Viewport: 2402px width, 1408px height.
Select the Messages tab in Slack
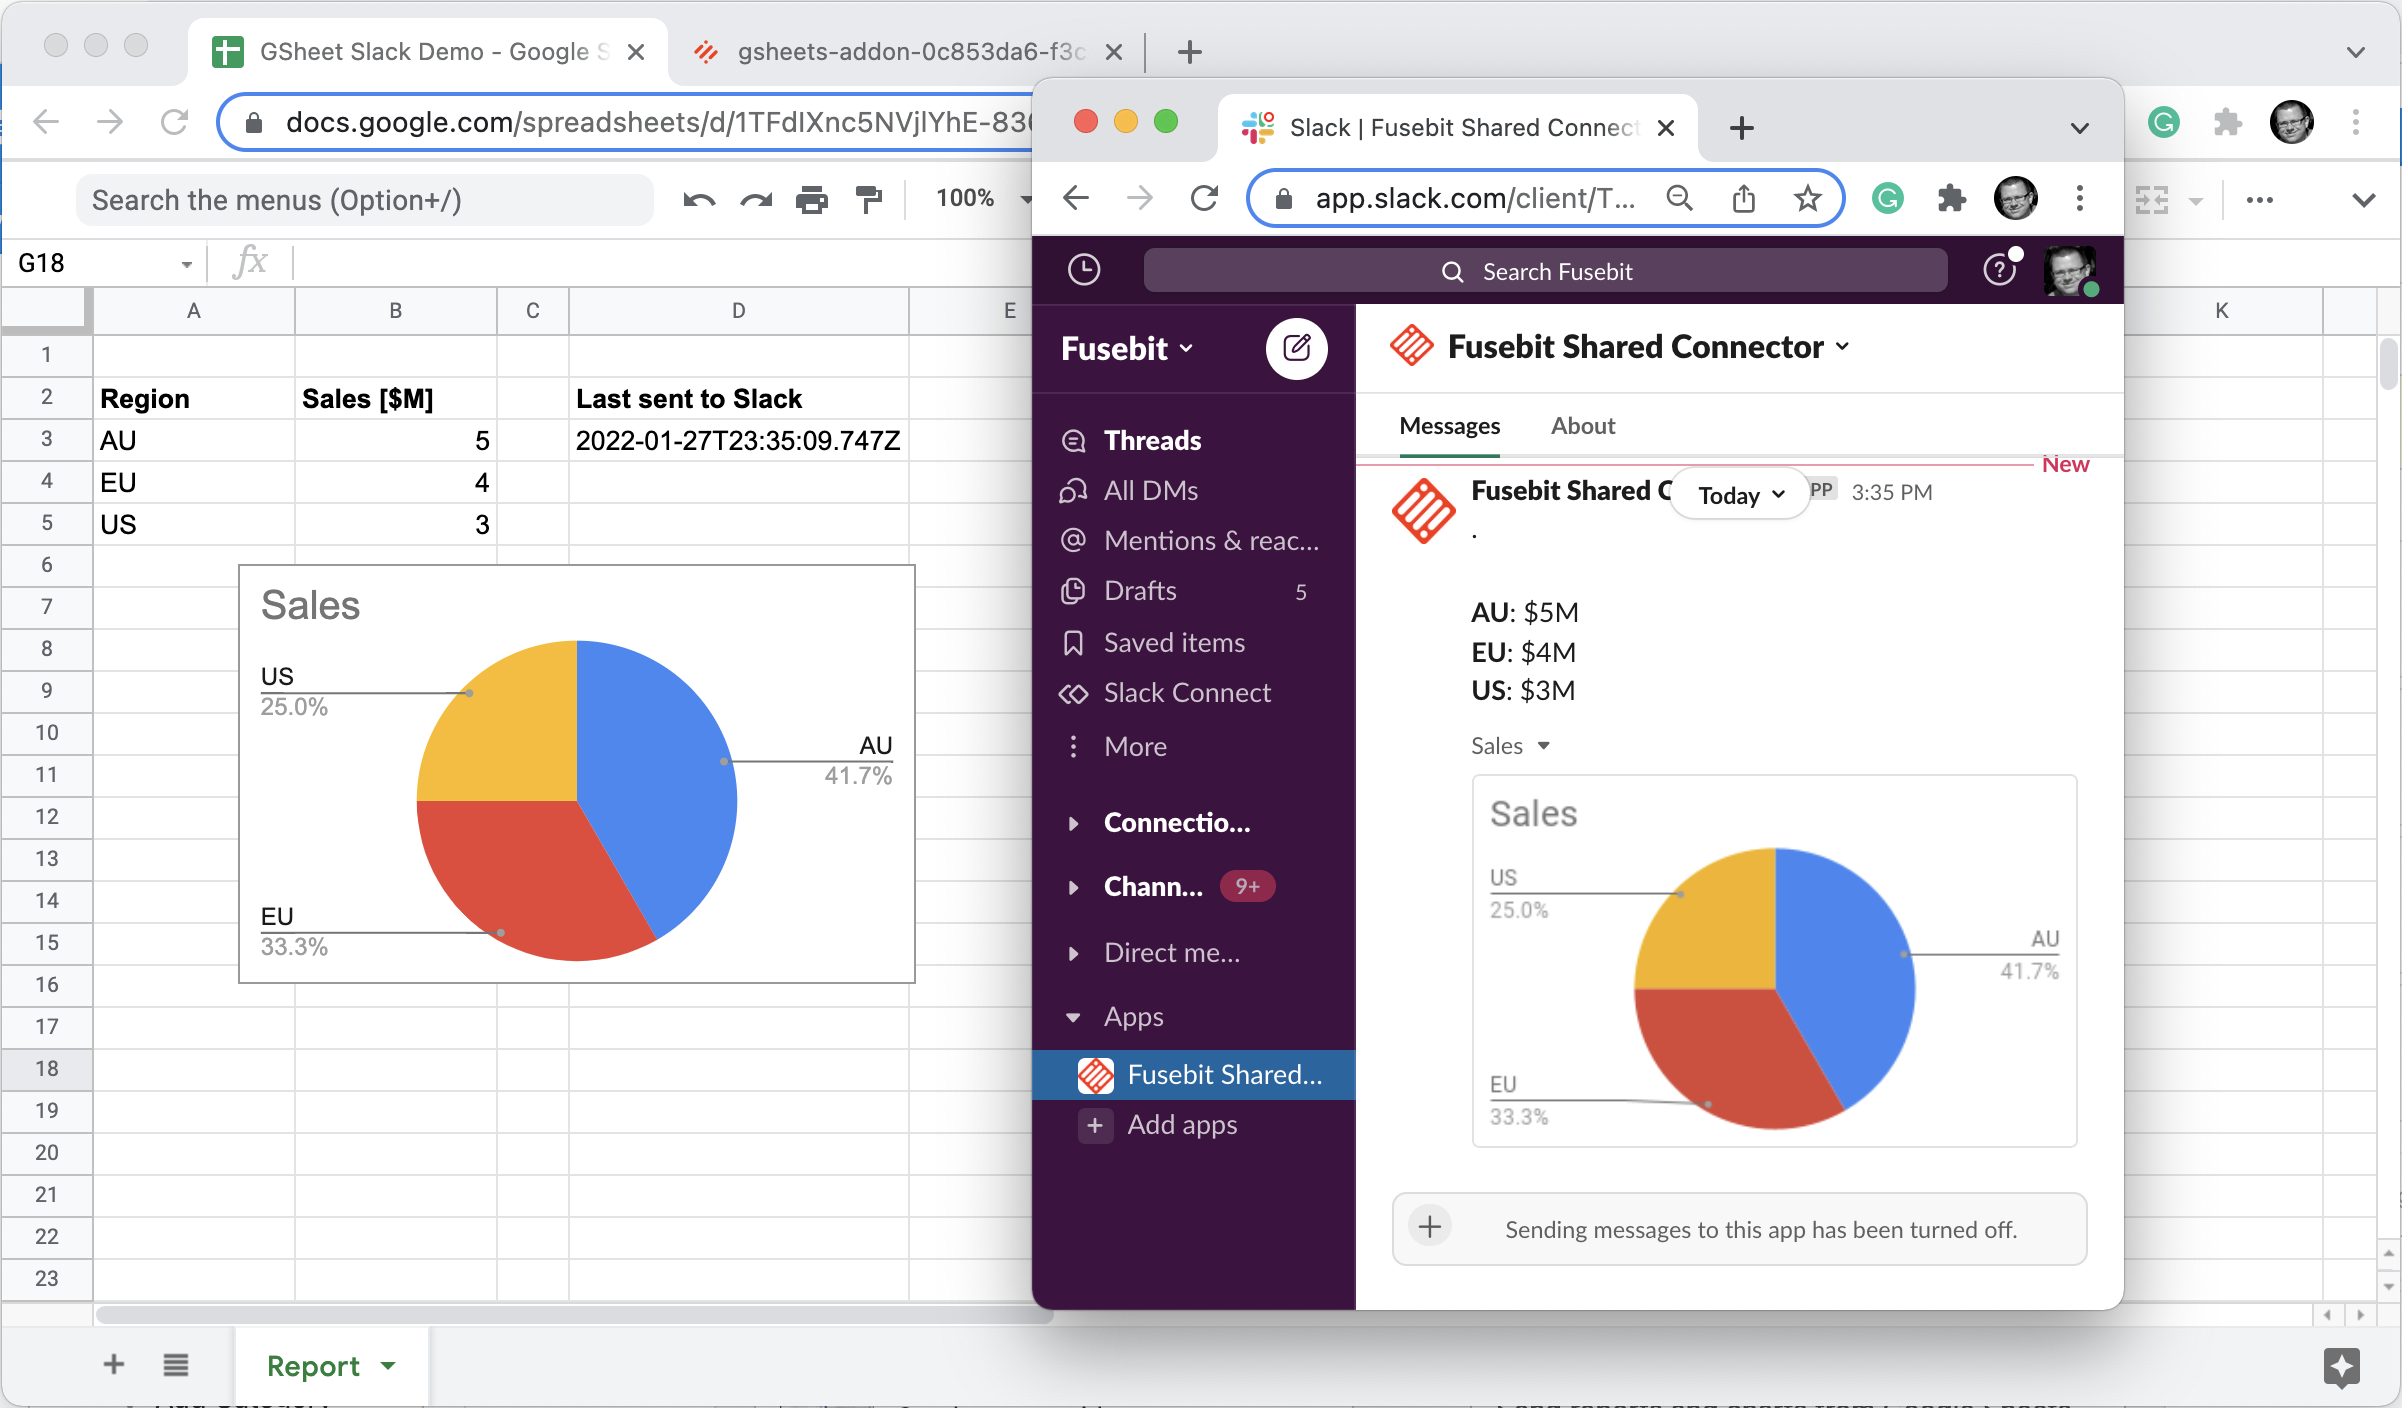[x=1448, y=425]
